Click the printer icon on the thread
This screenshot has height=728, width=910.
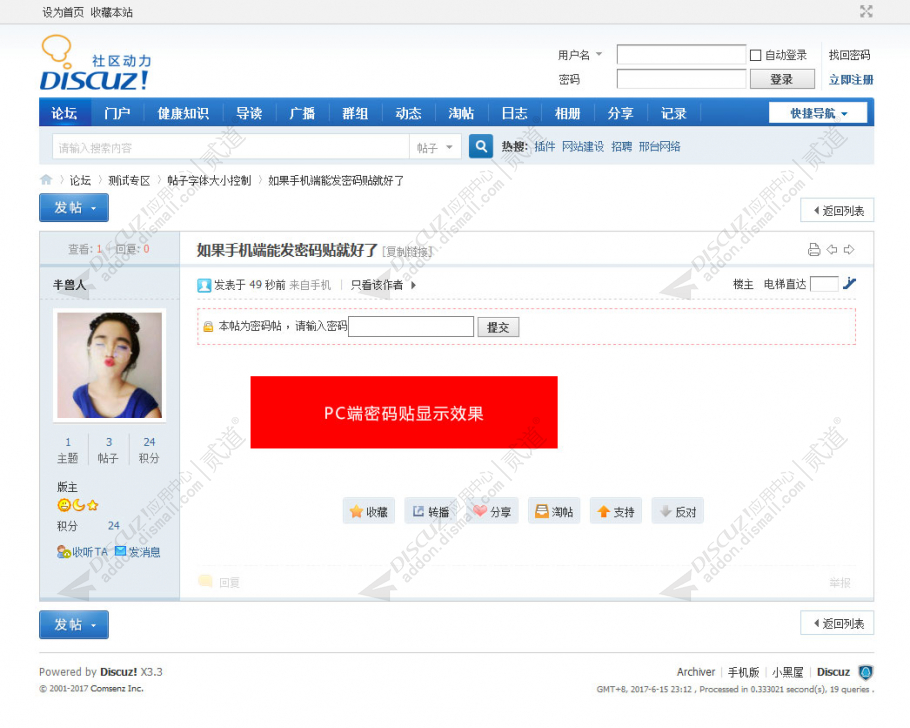tap(814, 250)
